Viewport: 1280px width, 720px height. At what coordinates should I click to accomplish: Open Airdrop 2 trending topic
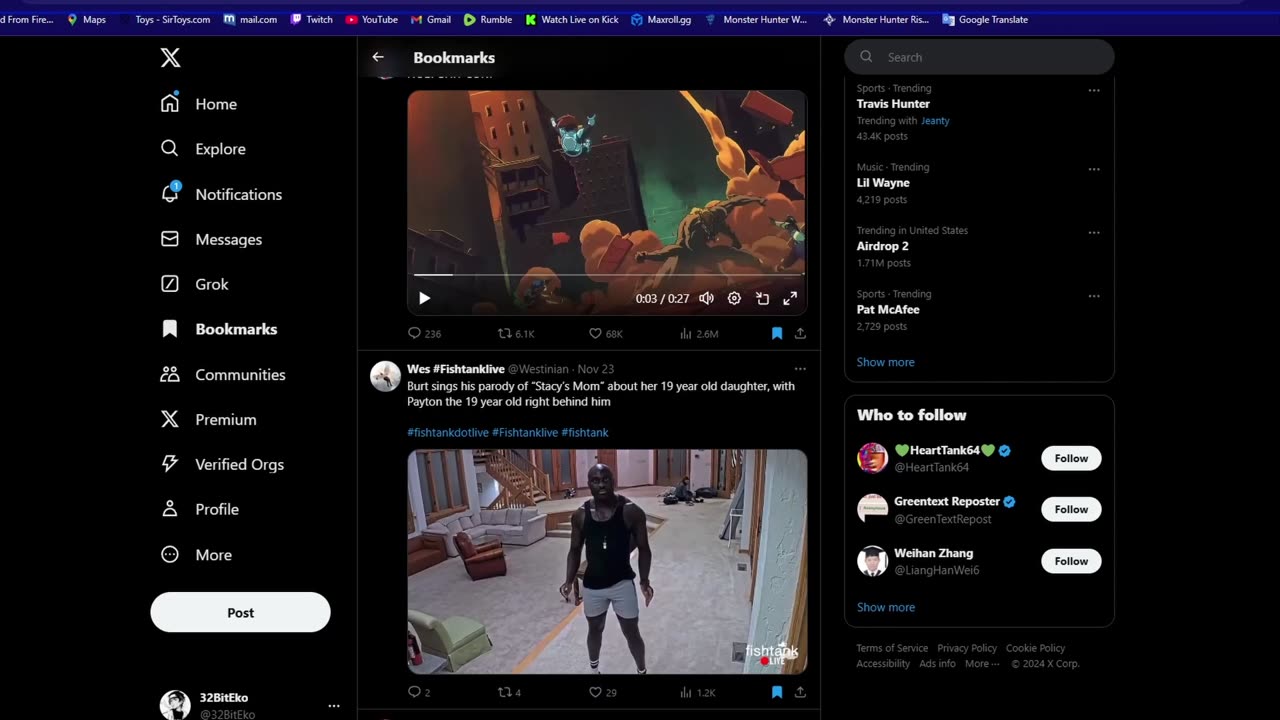pyautogui.click(x=882, y=246)
